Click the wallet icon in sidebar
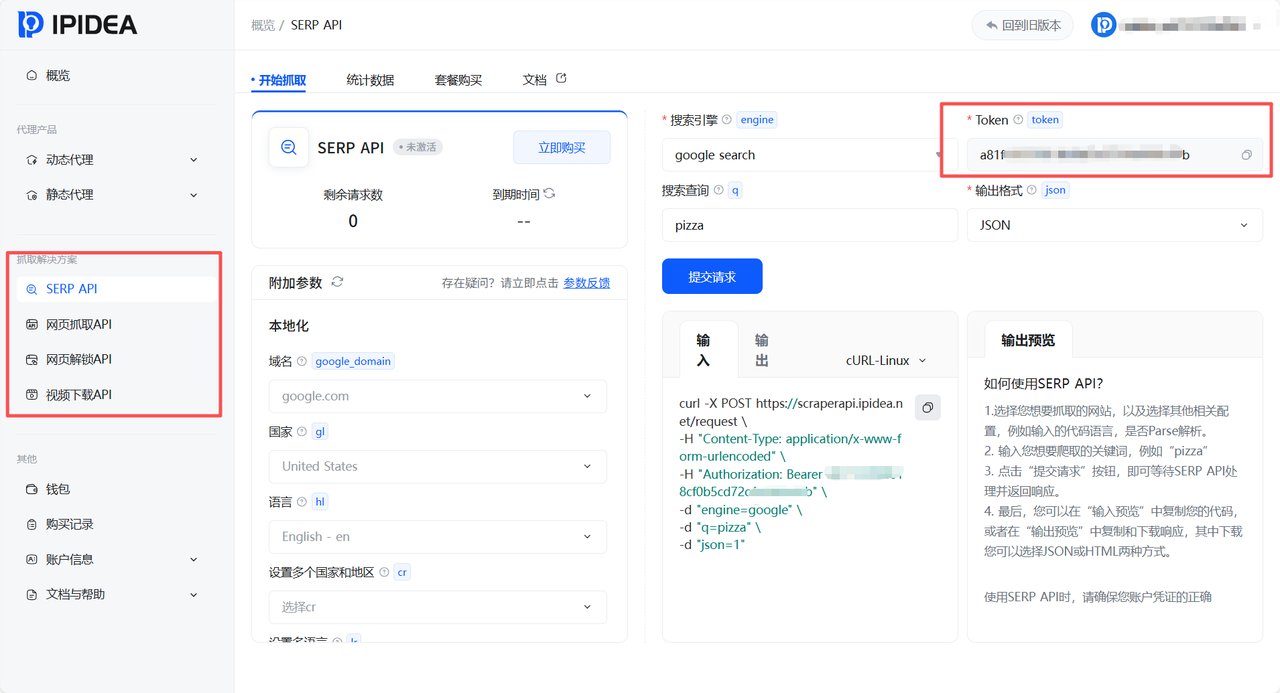The height and width of the screenshot is (693, 1280). pos(31,489)
